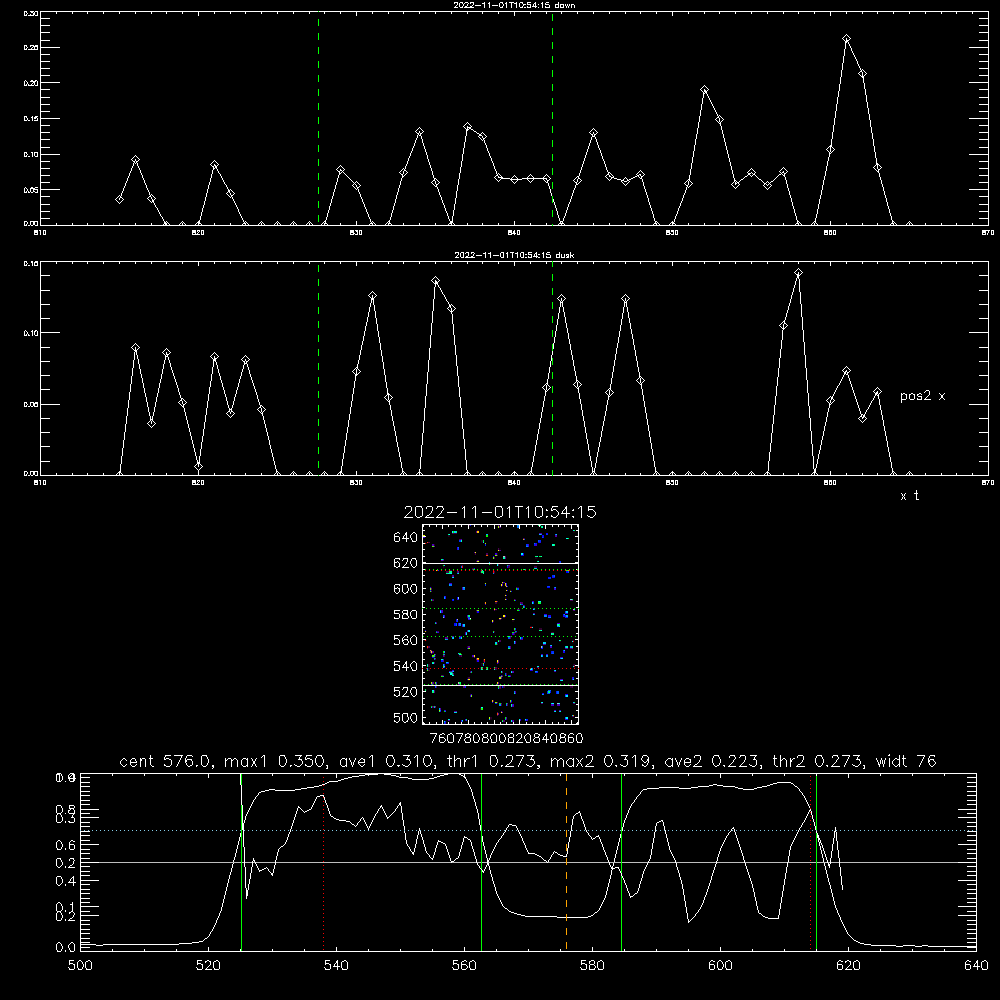Click the 'dawn' plot title timestamp
The image size is (1000, 1000).
click(514, 5)
